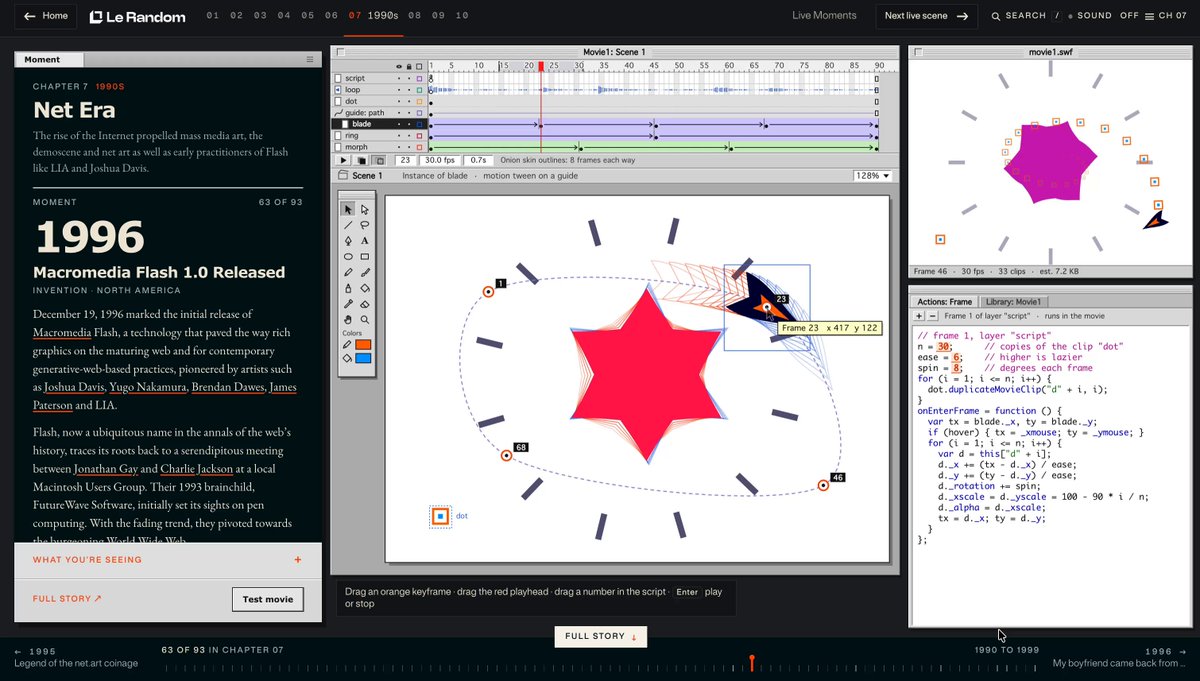Choose the Paint Bucket tool
The image size is (1200, 681).
point(365,288)
